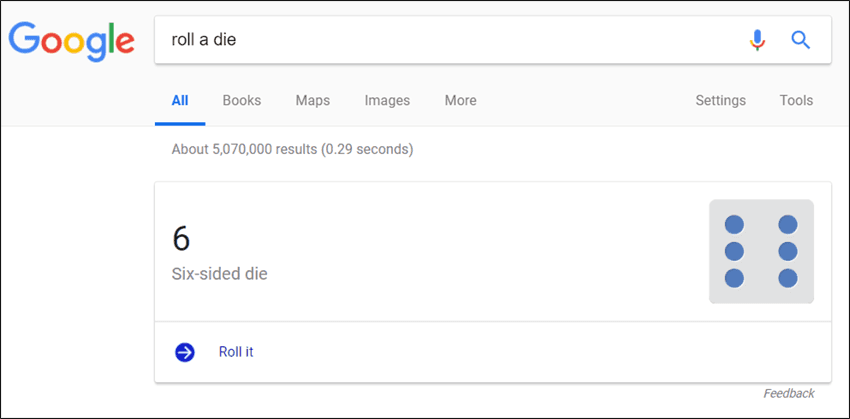
Task: Start voice search with microphone icon
Action: point(757,40)
